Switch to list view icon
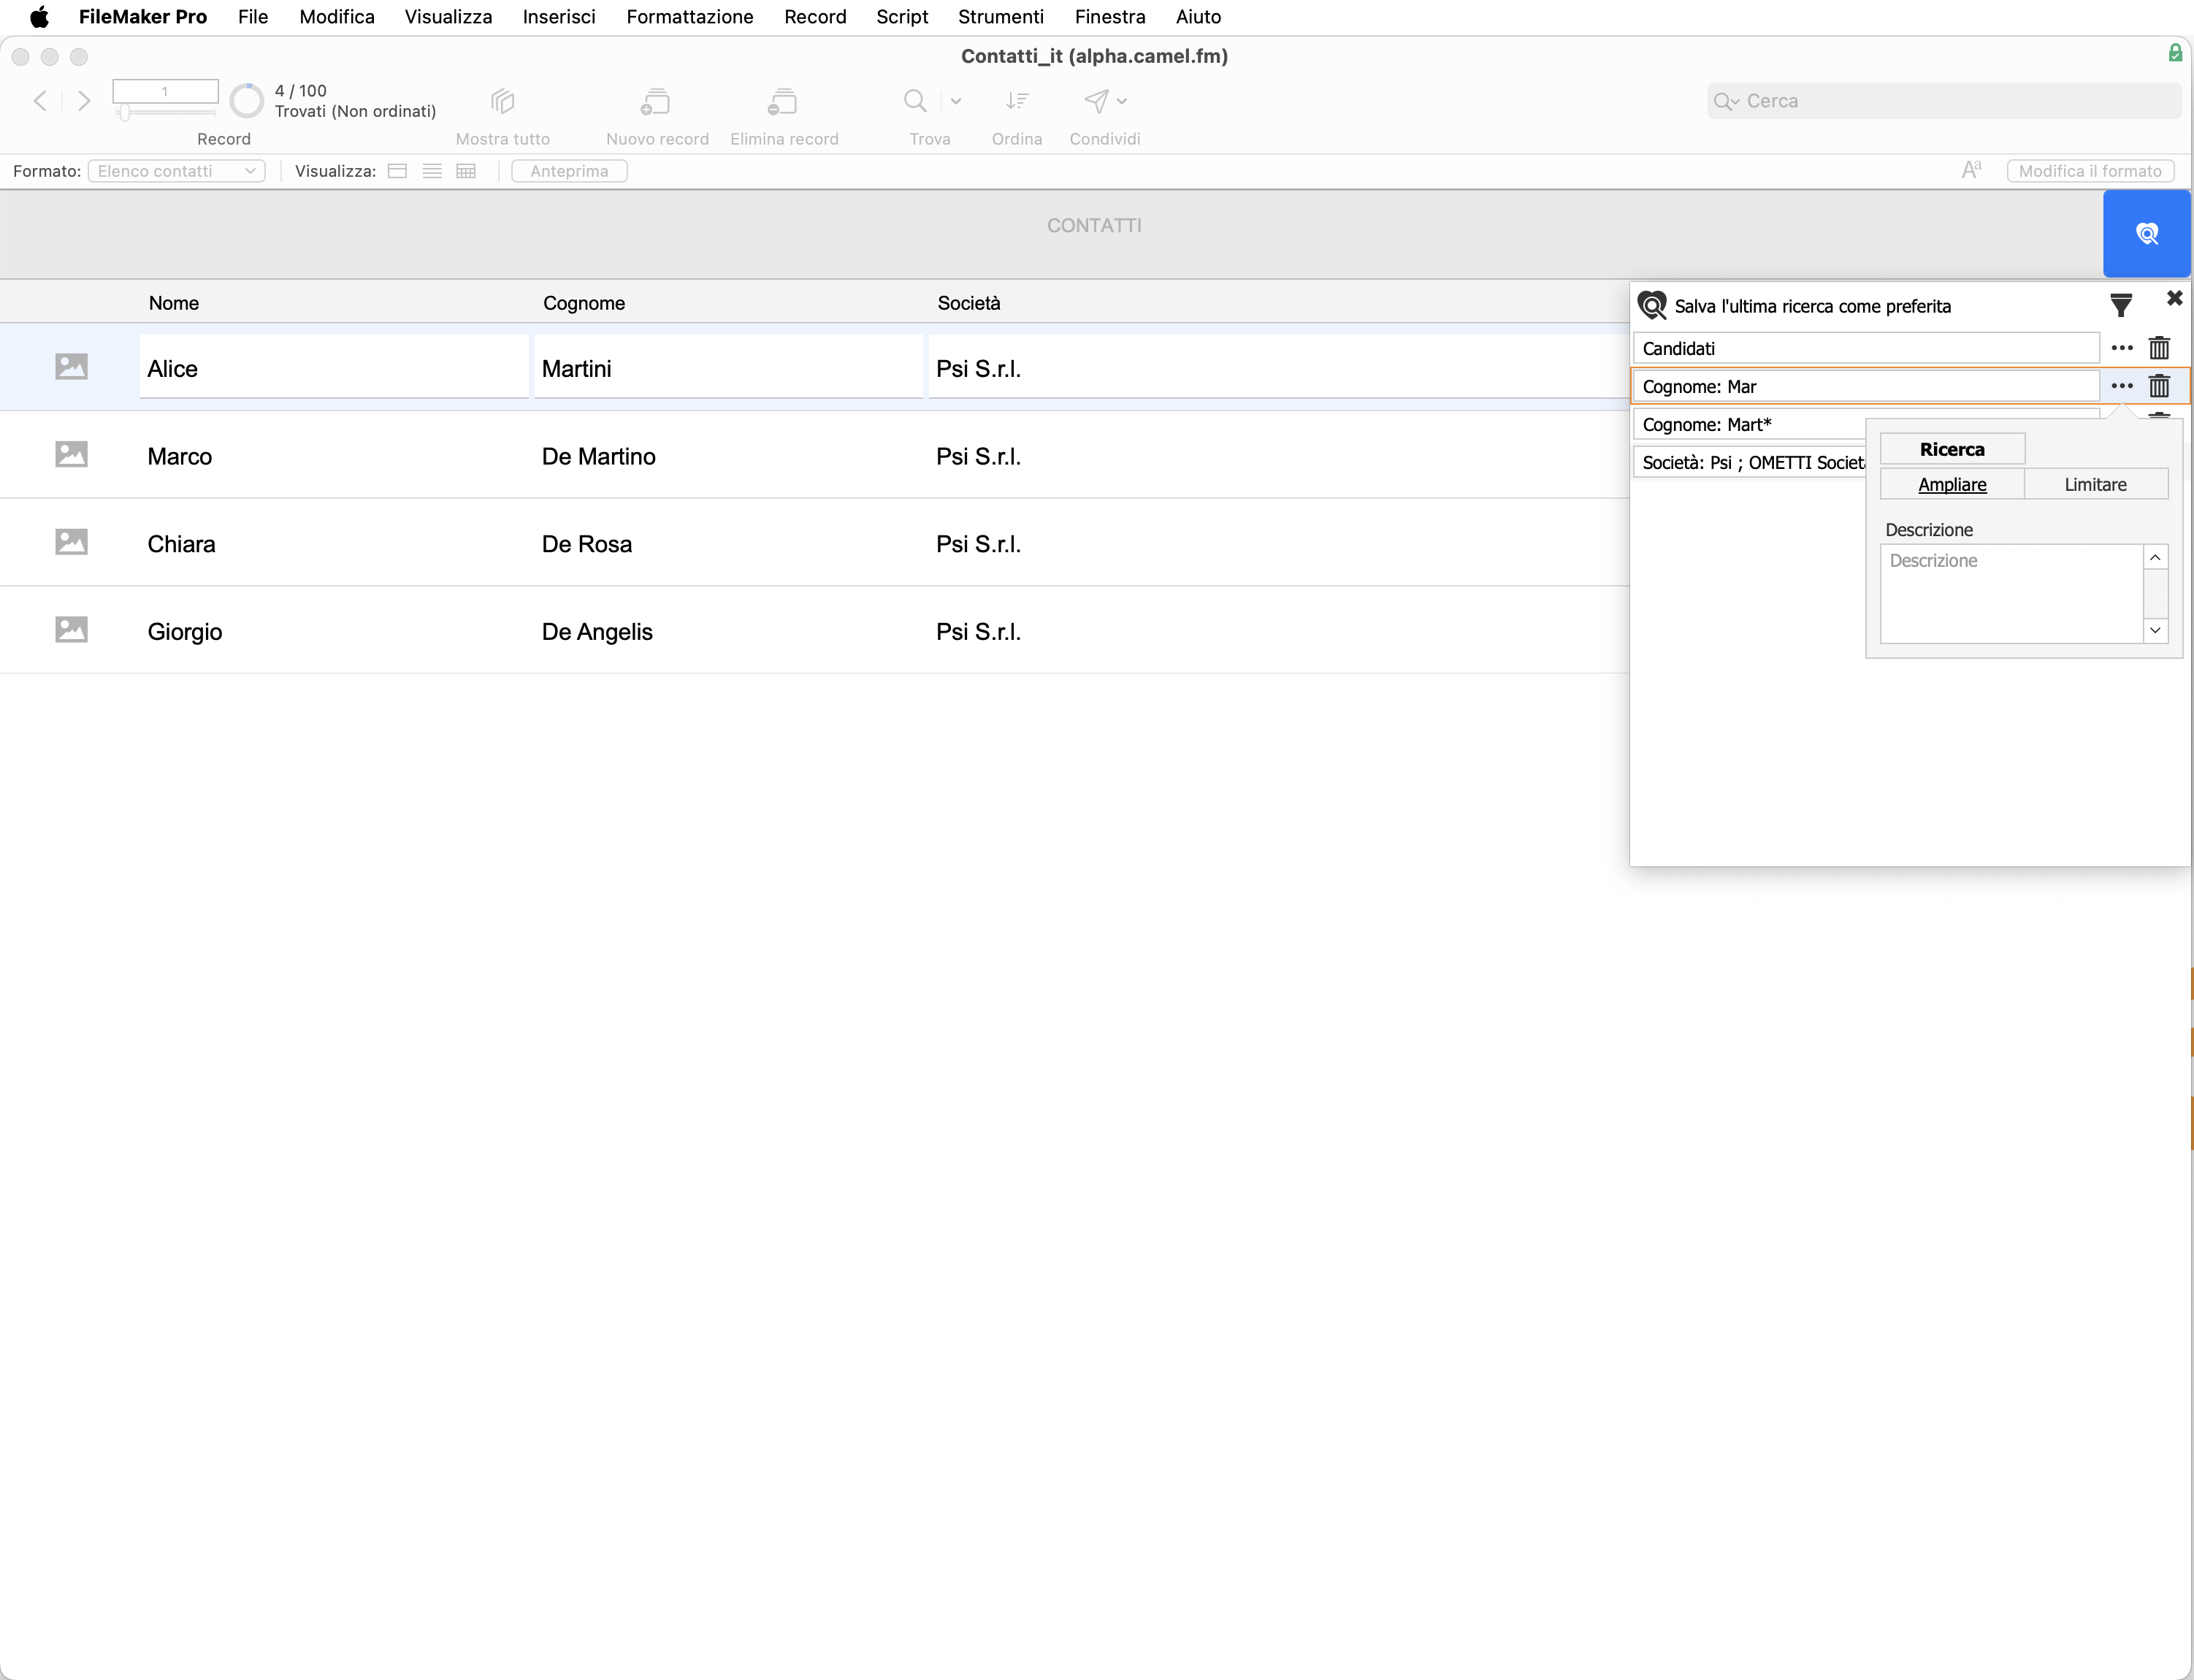 [x=432, y=171]
